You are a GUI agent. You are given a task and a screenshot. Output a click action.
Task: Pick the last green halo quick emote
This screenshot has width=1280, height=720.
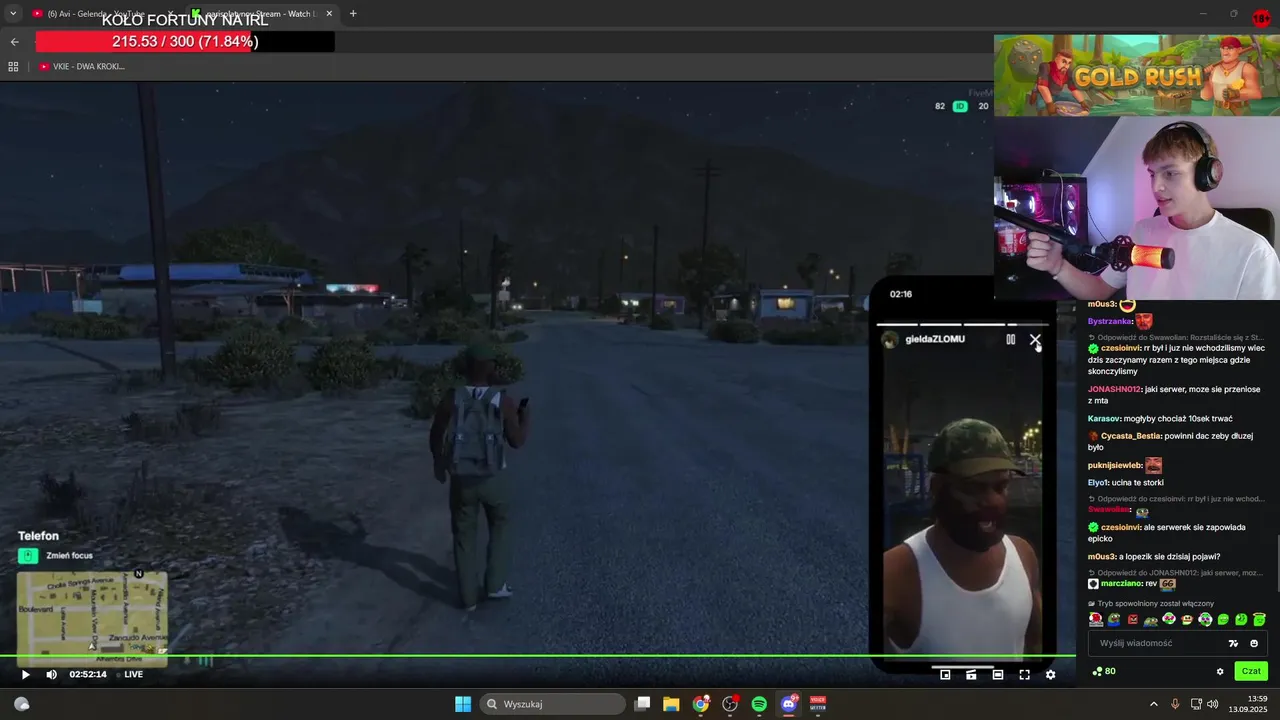click(x=1259, y=619)
